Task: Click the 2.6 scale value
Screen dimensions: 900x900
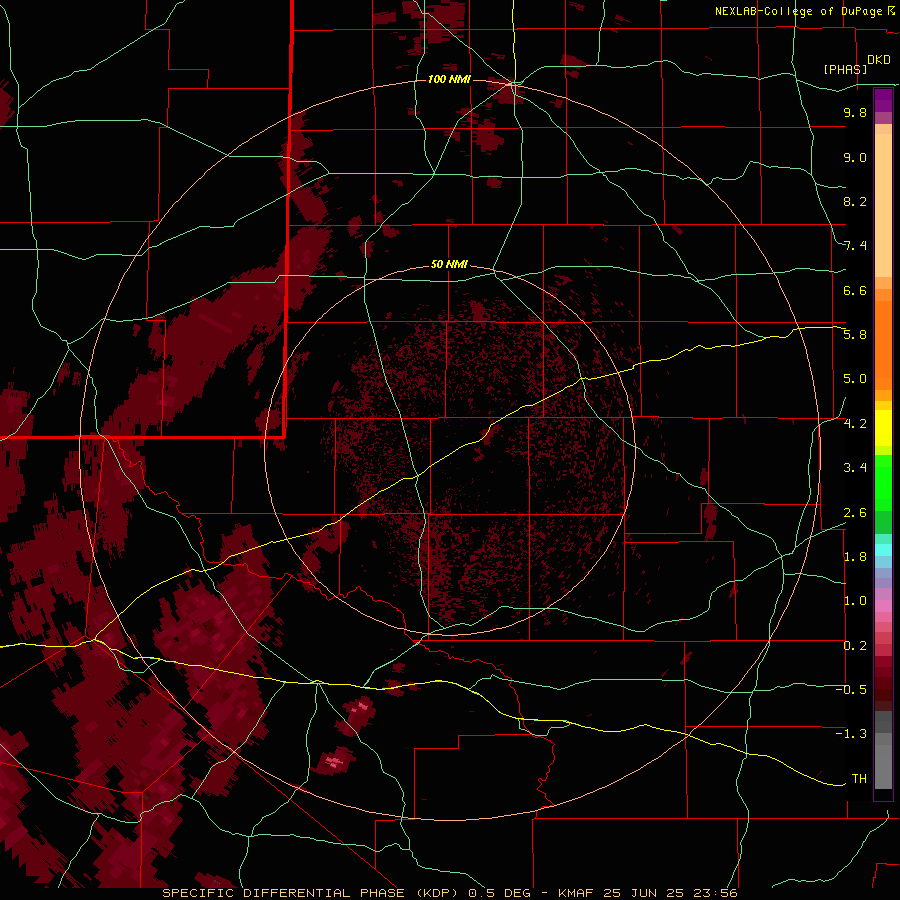Action: (855, 513)
